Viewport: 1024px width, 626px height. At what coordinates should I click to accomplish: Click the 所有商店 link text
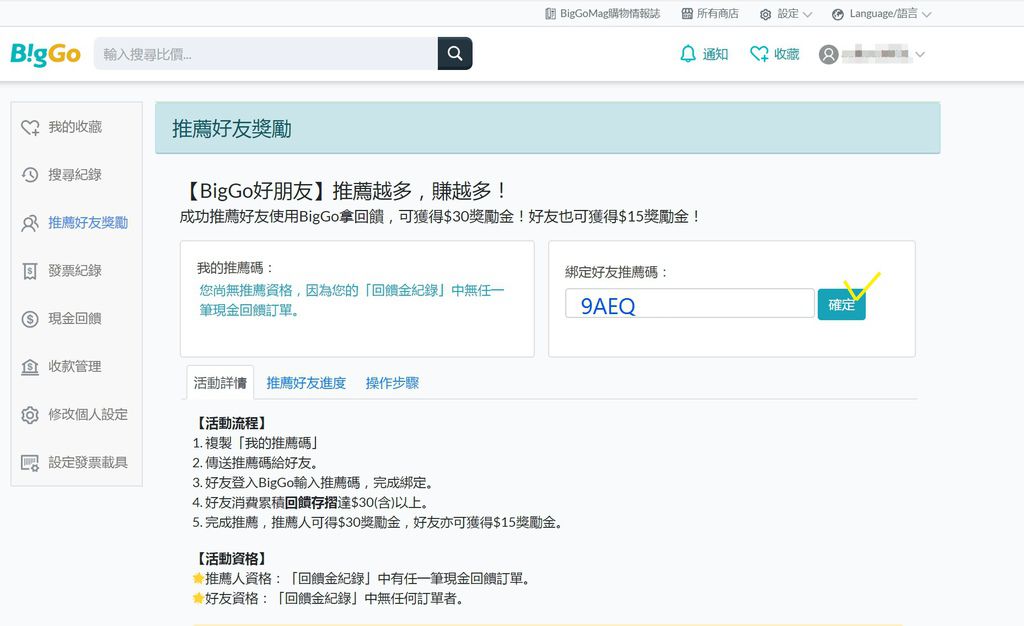(718, 14)
